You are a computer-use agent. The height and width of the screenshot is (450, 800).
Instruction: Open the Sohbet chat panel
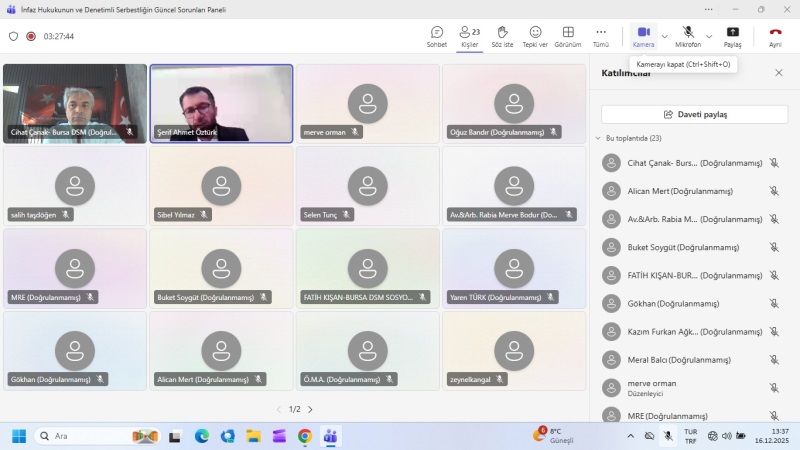click(x=437, y=36)
